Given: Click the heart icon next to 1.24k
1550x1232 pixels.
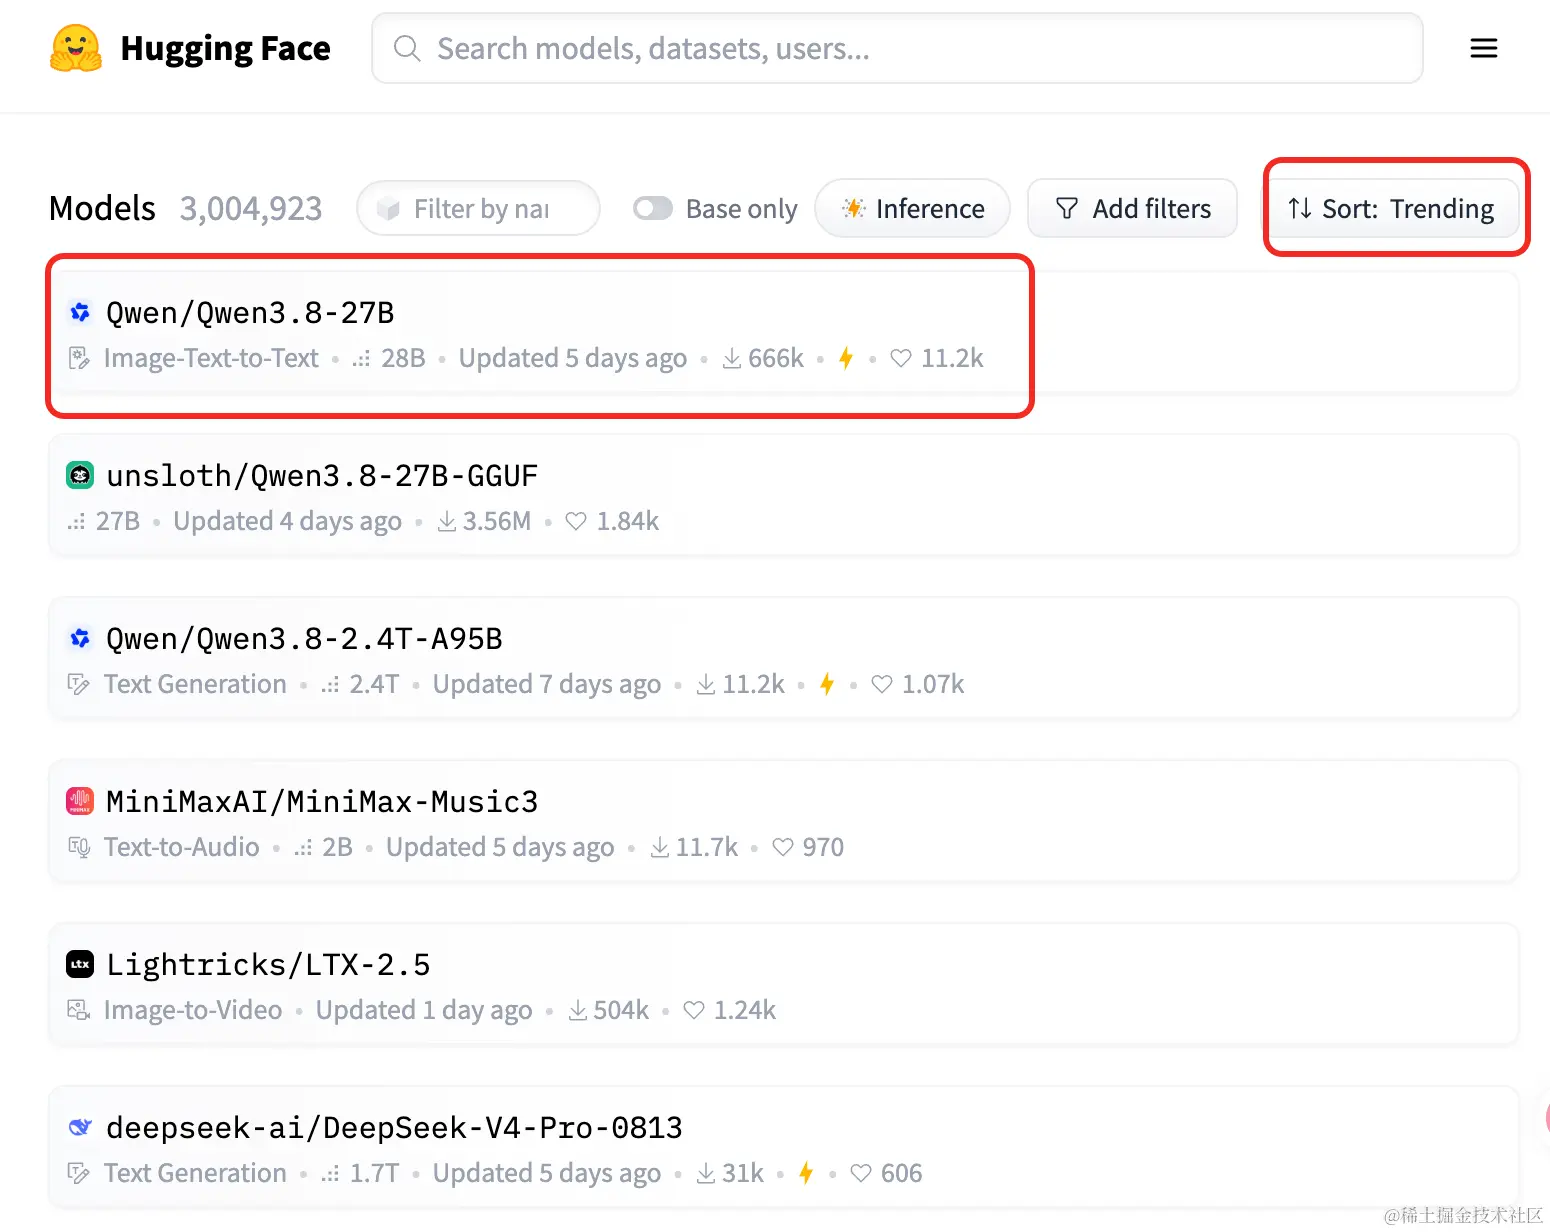Looking at the screenshot, I should 694,1010.
